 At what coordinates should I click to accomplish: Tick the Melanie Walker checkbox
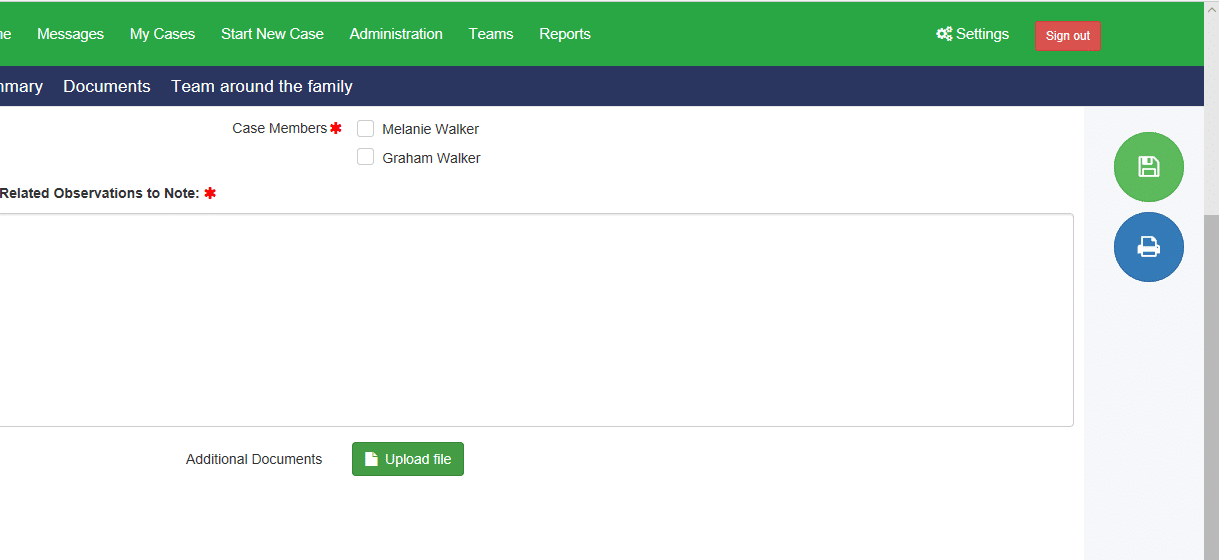pos(366,128)
